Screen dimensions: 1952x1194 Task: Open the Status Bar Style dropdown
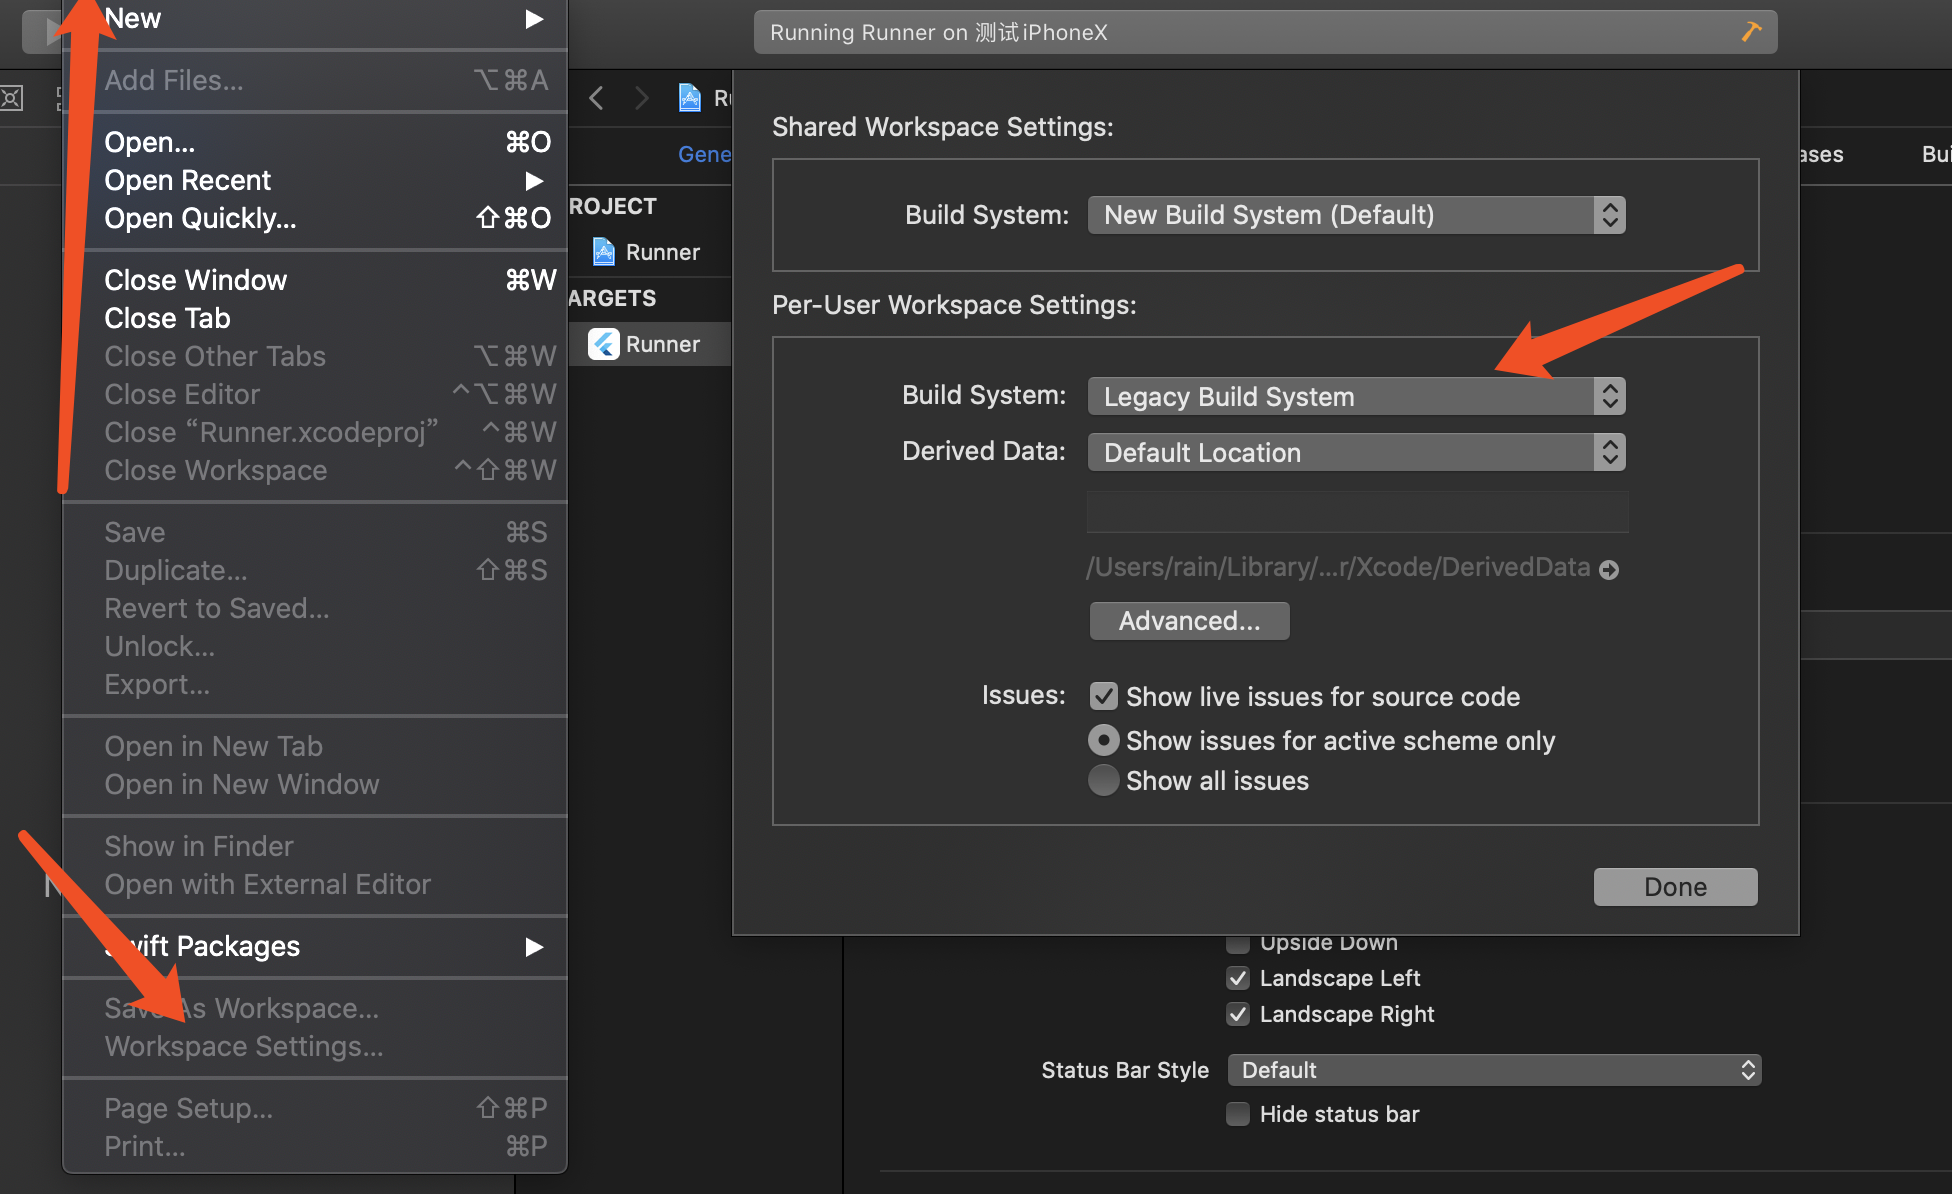[1494, 1070]
